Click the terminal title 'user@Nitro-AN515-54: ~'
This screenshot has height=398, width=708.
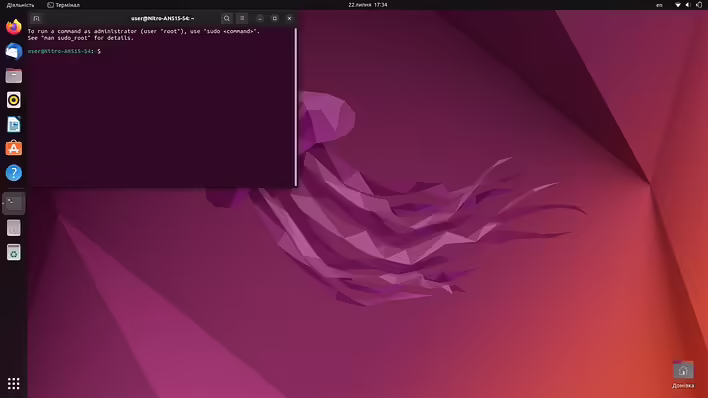(x=163, y=19)
